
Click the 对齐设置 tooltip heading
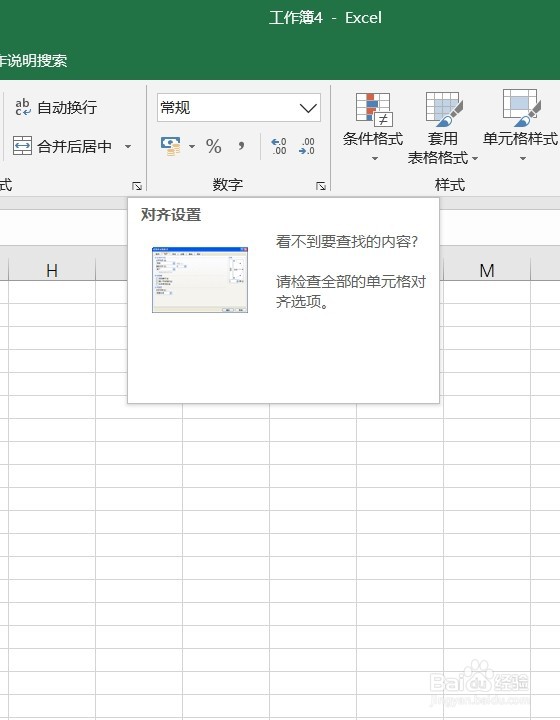click(171, 214)
